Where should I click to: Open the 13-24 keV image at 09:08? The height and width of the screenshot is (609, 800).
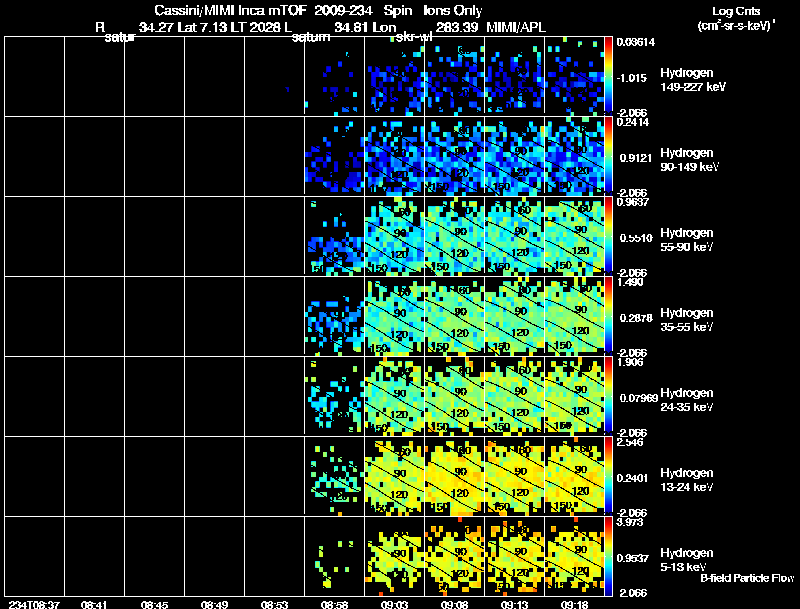tap(455, 476)
